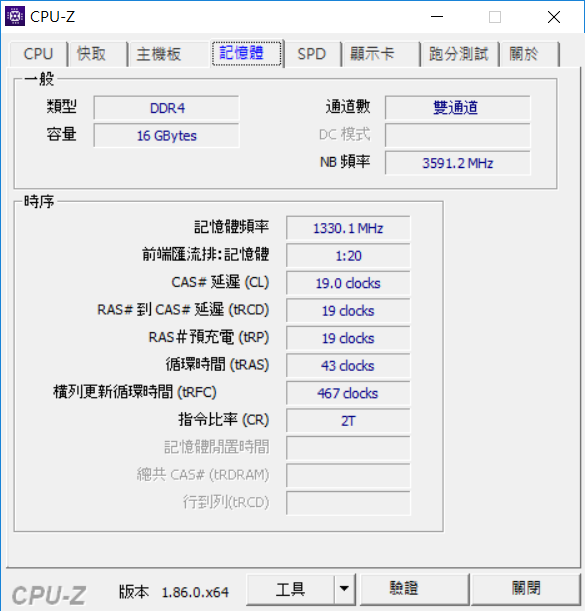Click the NB 頻率 label
The width and height of the screenshot is (585, 611).
(x=345, y=162)
